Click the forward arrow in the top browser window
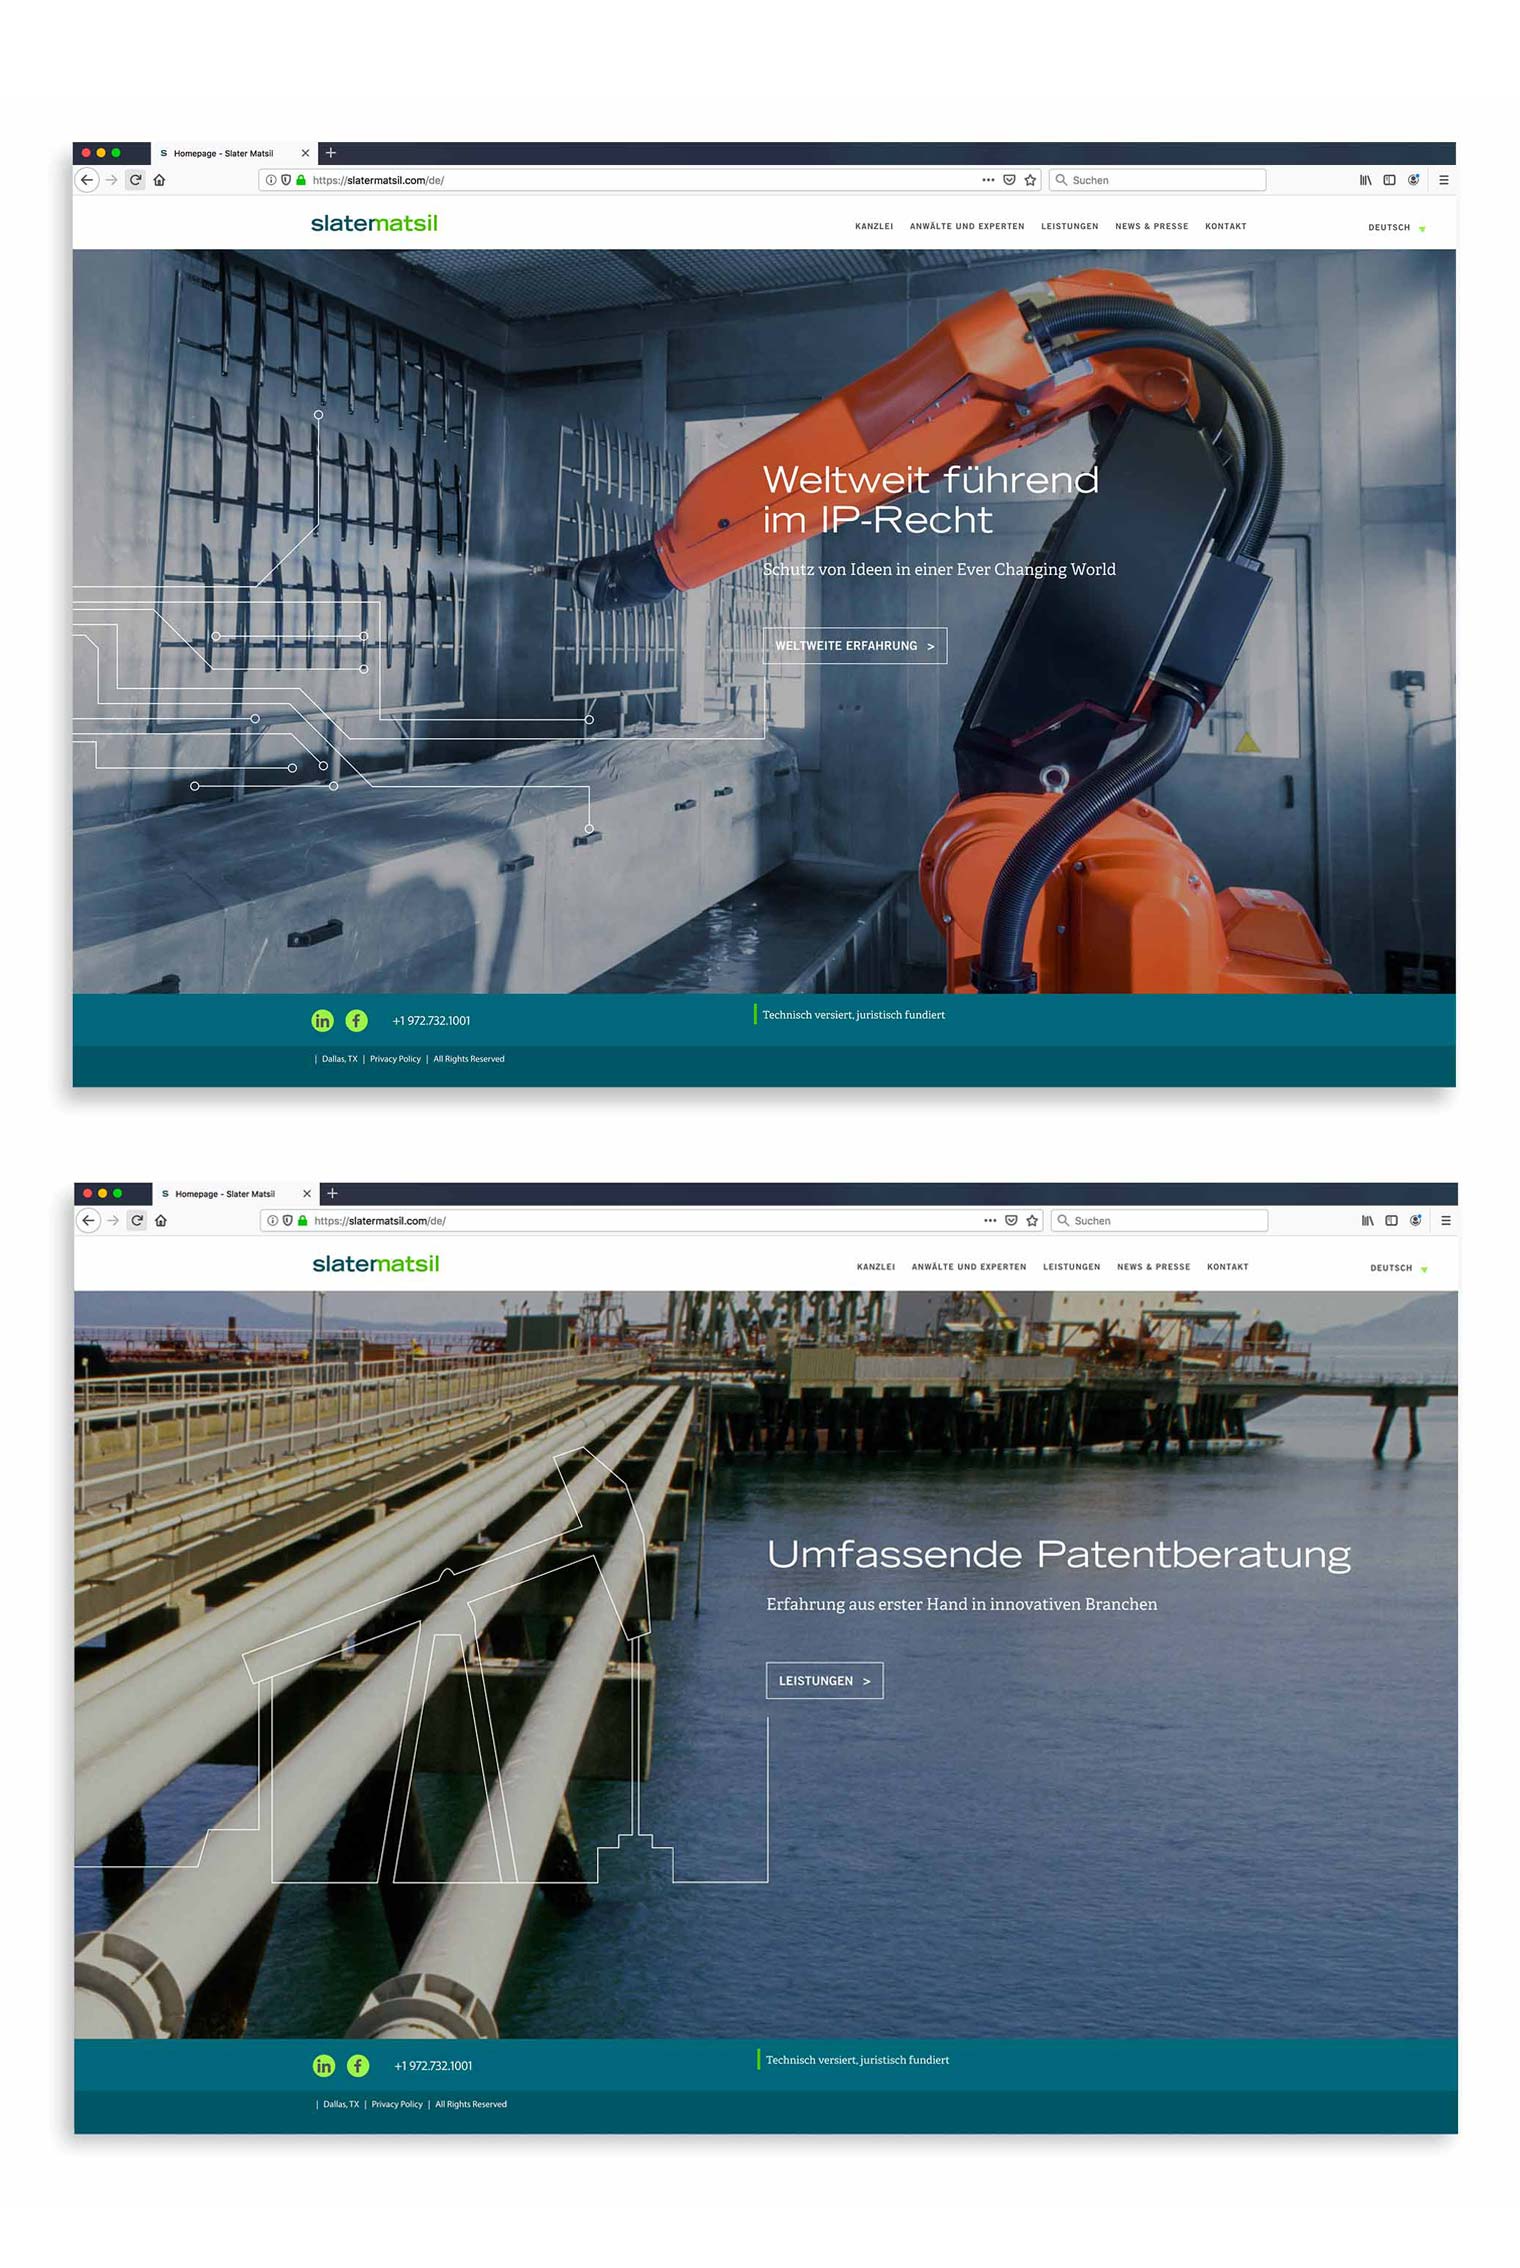Image resolution: width=1520 pixels, height=2268 pixels. 112,180
